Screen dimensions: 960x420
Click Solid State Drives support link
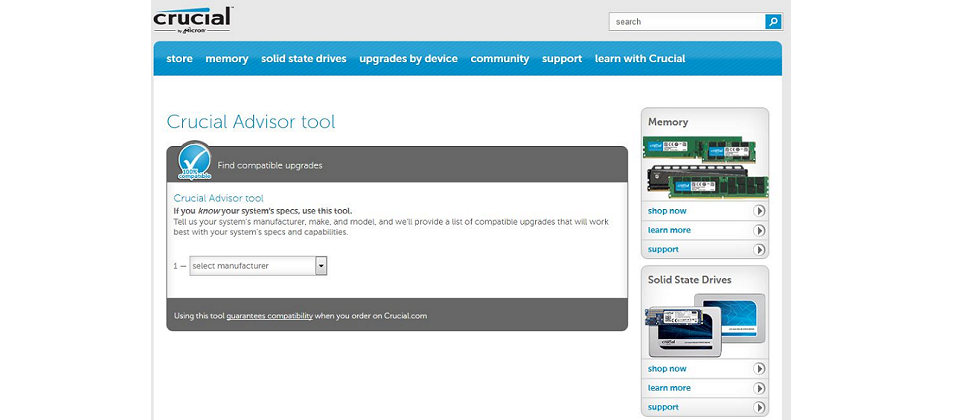tap(663, 407)
